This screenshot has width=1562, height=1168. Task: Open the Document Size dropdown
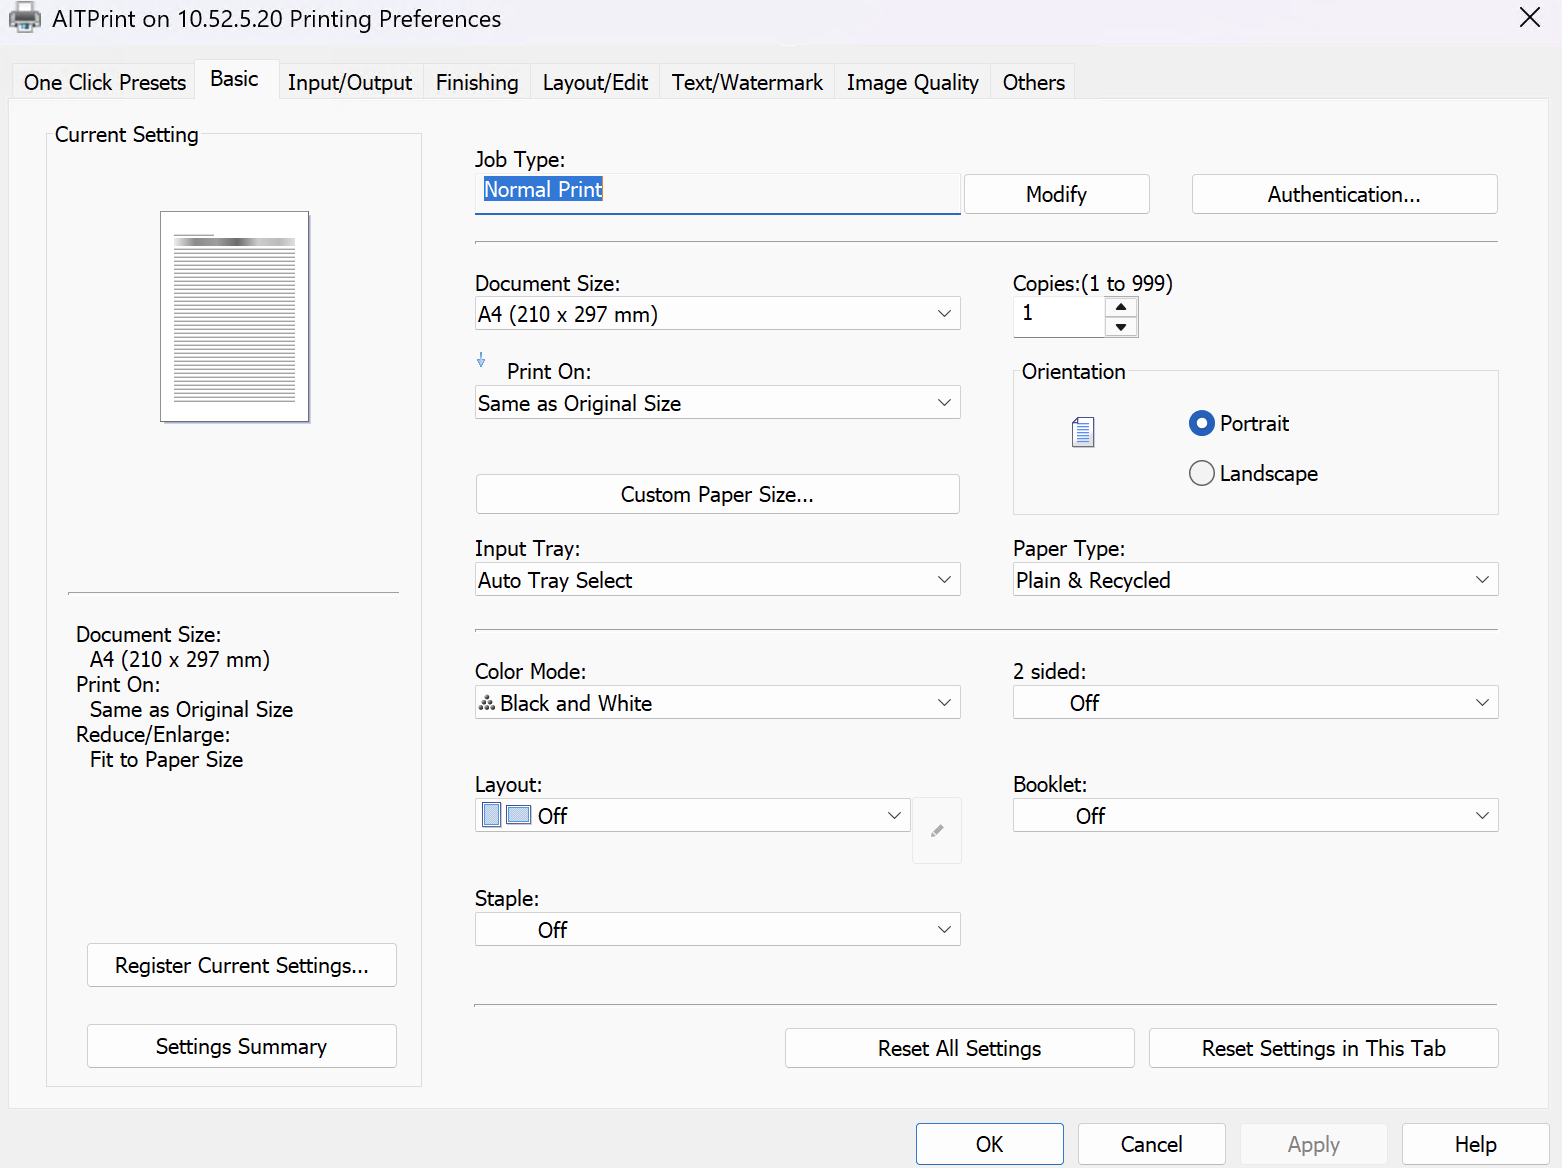(x=717, y=314)
